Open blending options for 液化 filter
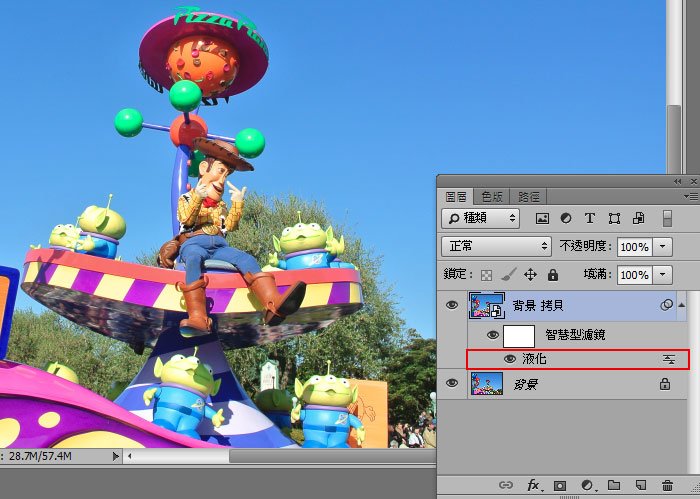This screenshot has width=700, height=499. (669, 359)
